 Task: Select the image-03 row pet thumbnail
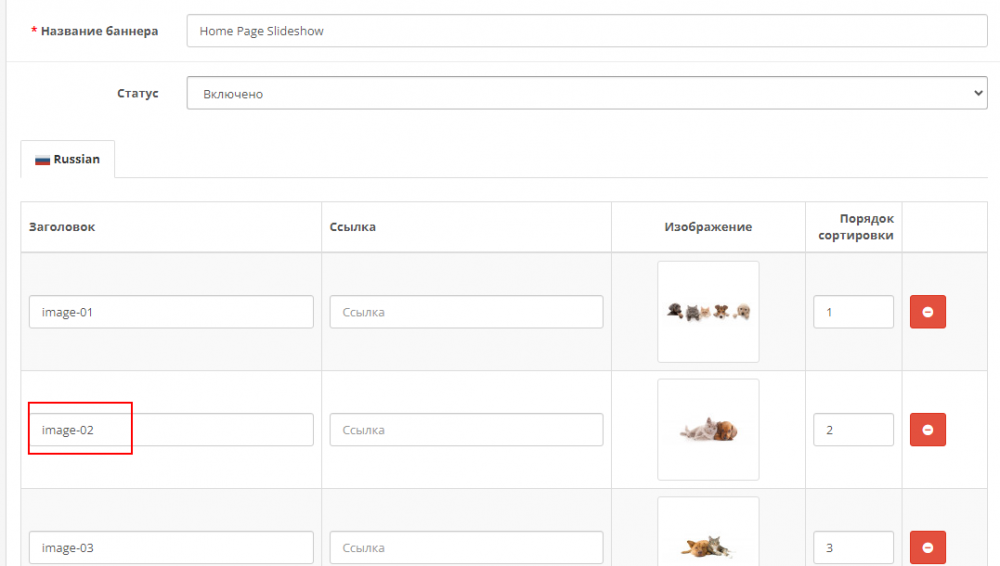coord(708,532)
